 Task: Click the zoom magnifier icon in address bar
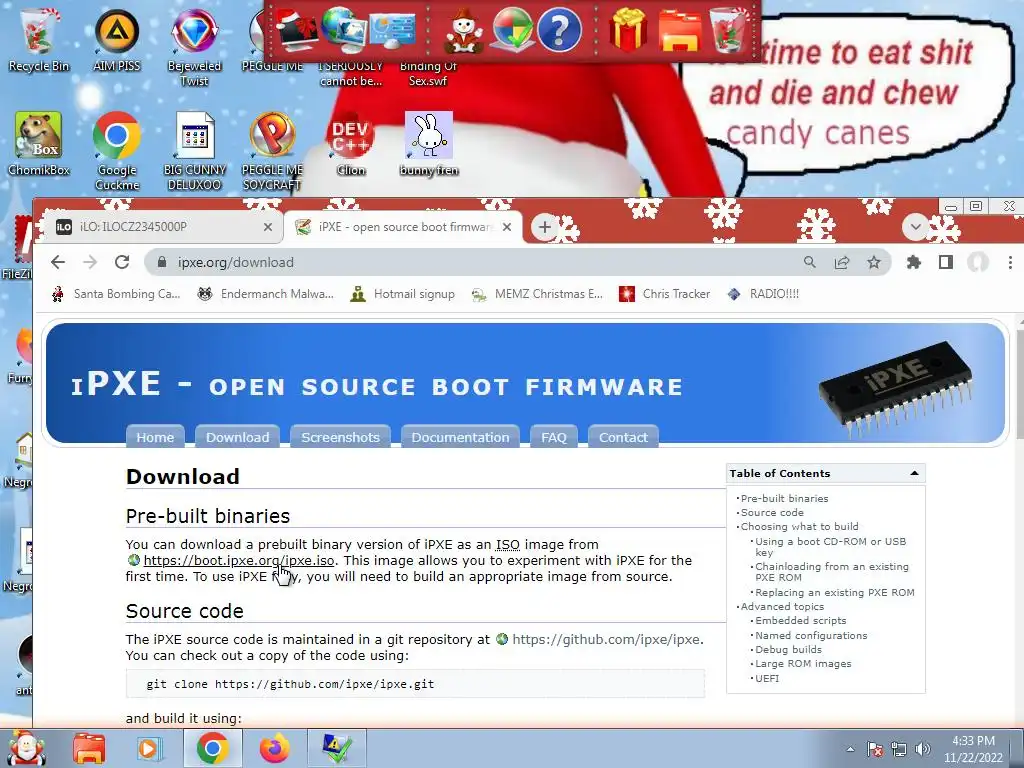(x=810, y=262)
